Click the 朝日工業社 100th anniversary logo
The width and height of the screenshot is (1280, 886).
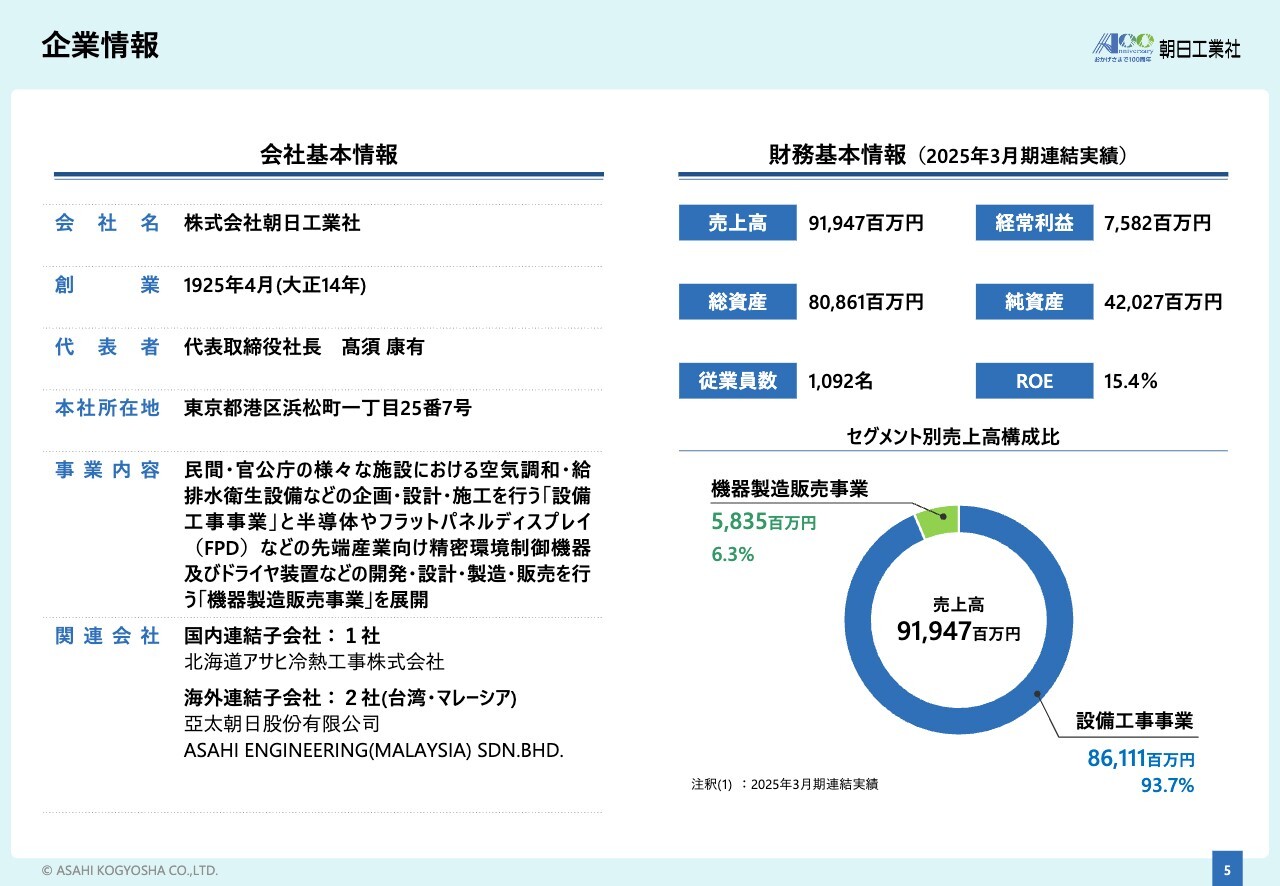(x=1166, y=47)
